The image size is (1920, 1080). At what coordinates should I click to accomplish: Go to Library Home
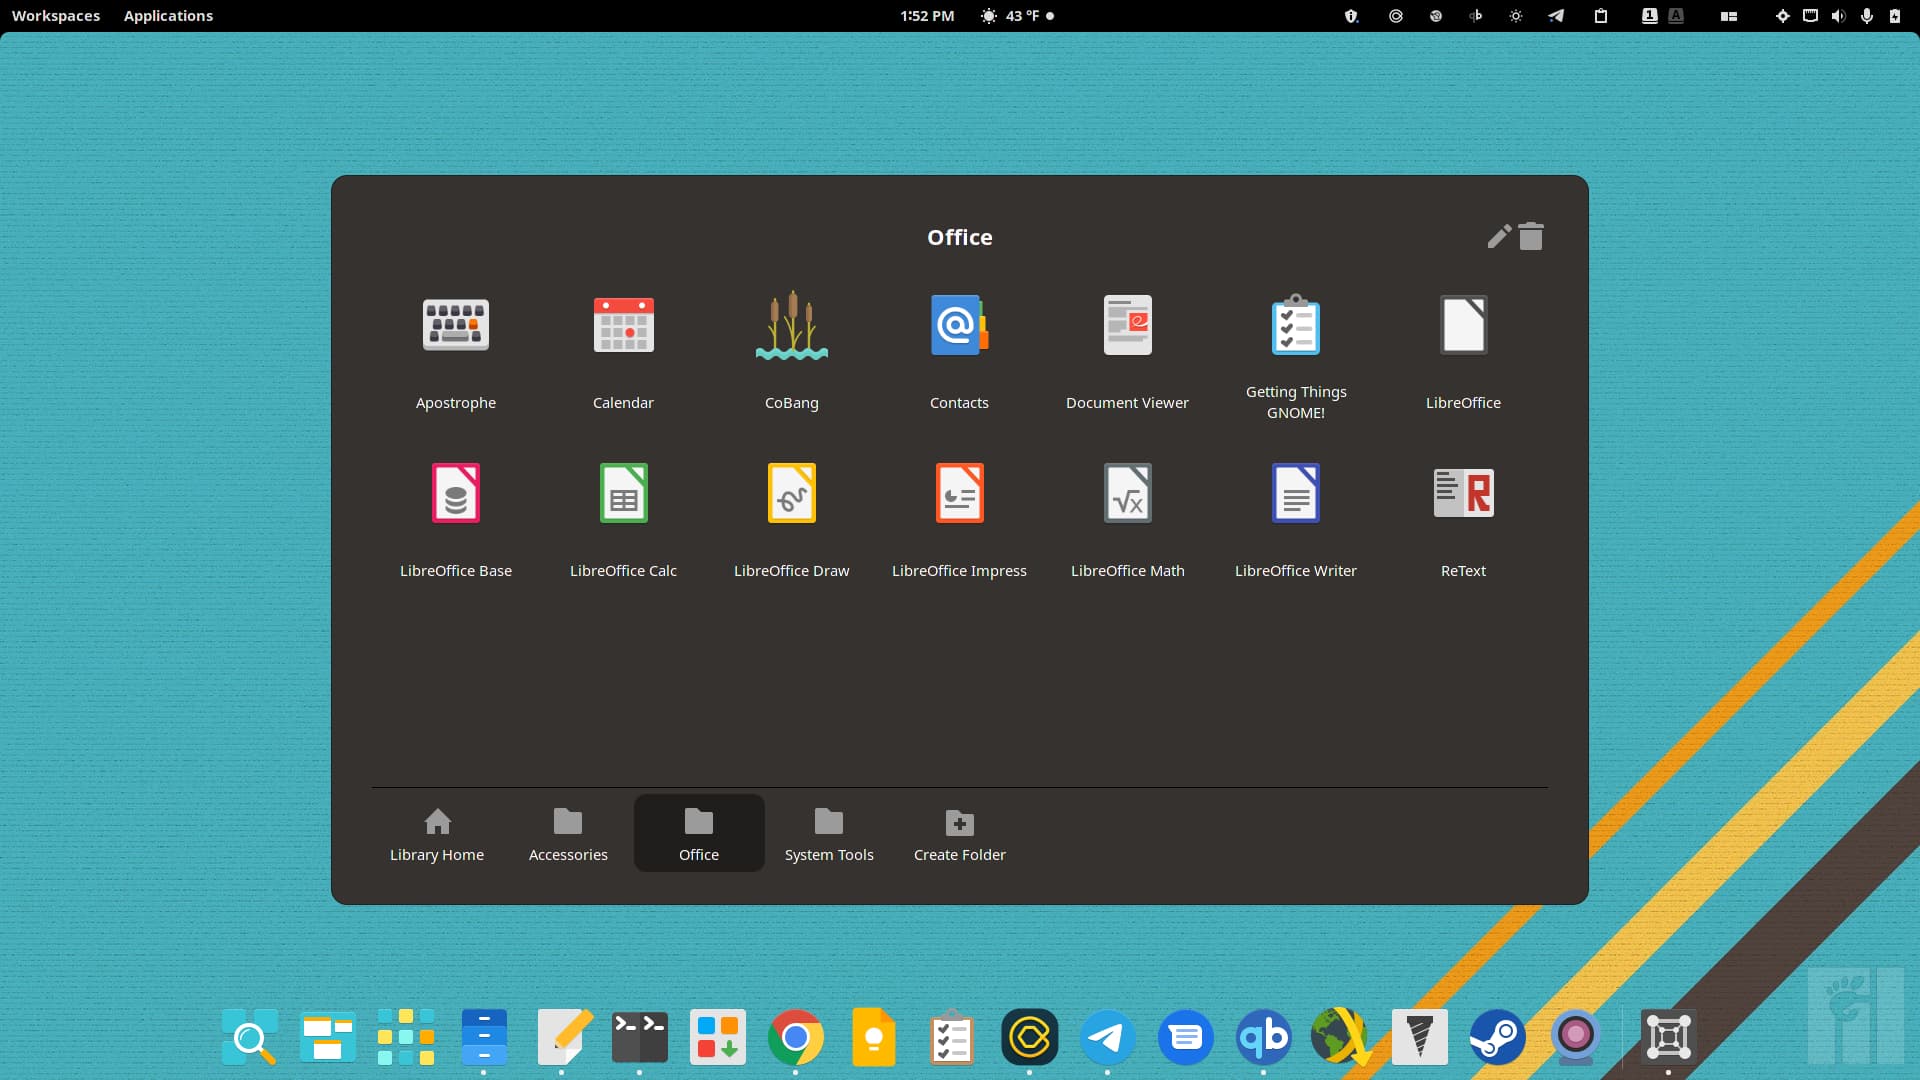(x=437, y=833)
